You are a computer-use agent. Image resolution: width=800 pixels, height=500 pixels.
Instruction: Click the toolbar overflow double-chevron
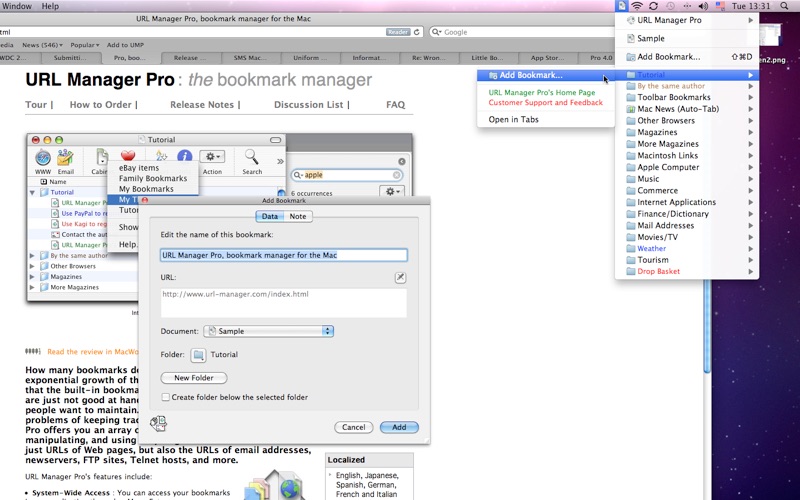pyautogui.click(x=280, y=161)
